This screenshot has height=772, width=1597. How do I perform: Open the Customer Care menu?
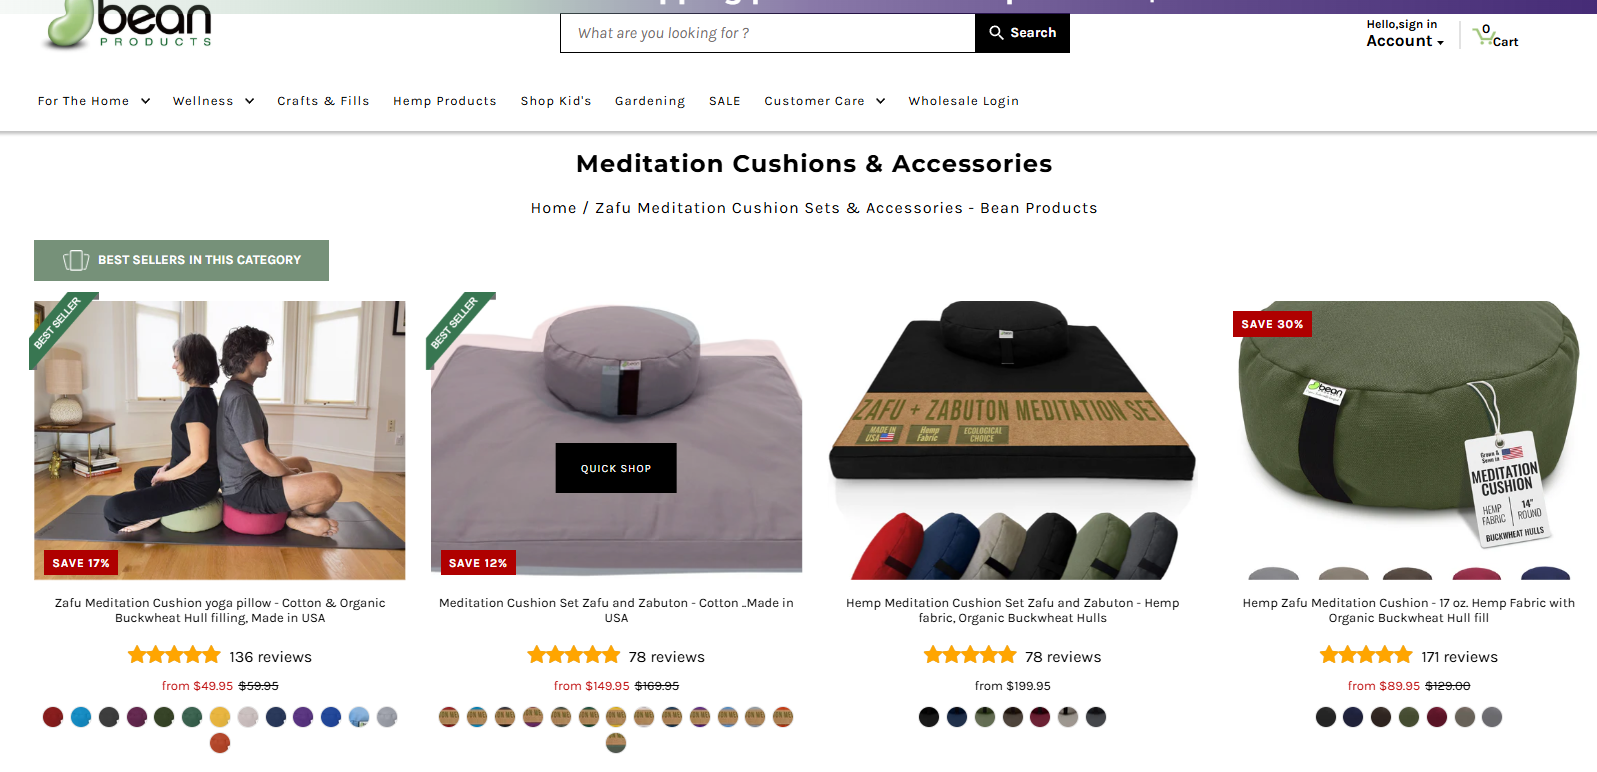[x=825, y=101]
